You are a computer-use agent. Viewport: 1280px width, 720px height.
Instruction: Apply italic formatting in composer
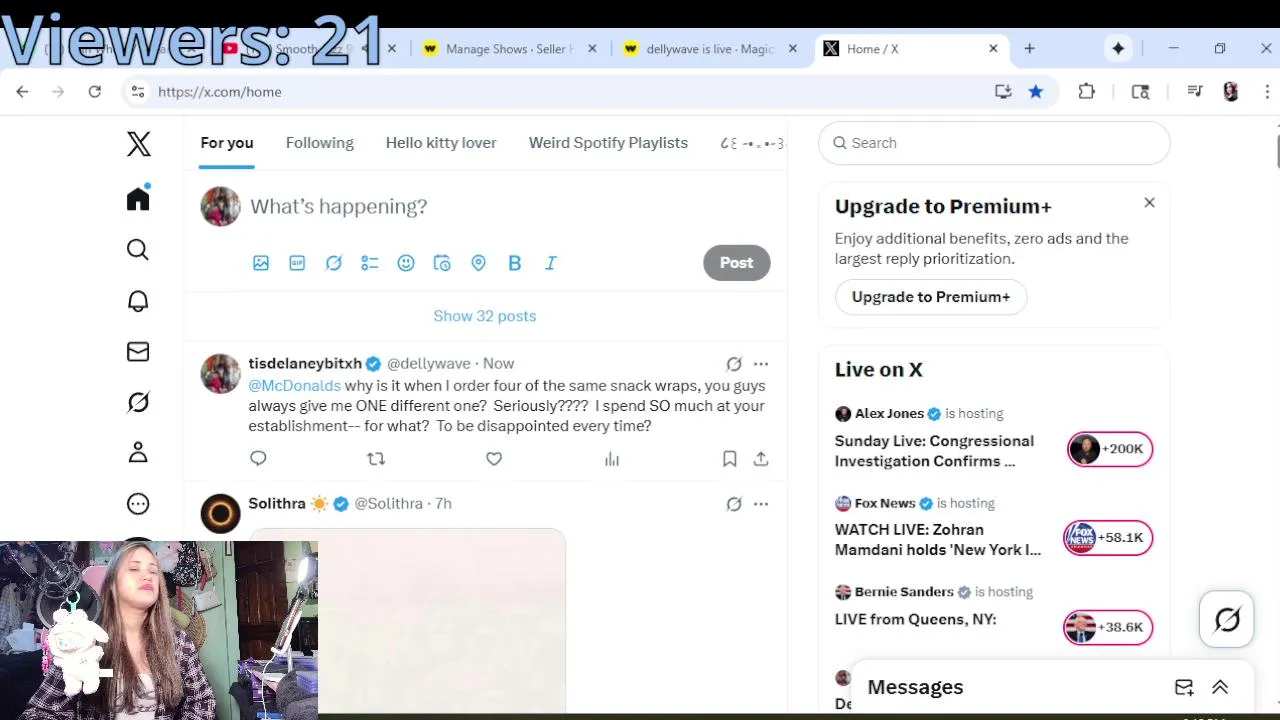coord(551,263)
